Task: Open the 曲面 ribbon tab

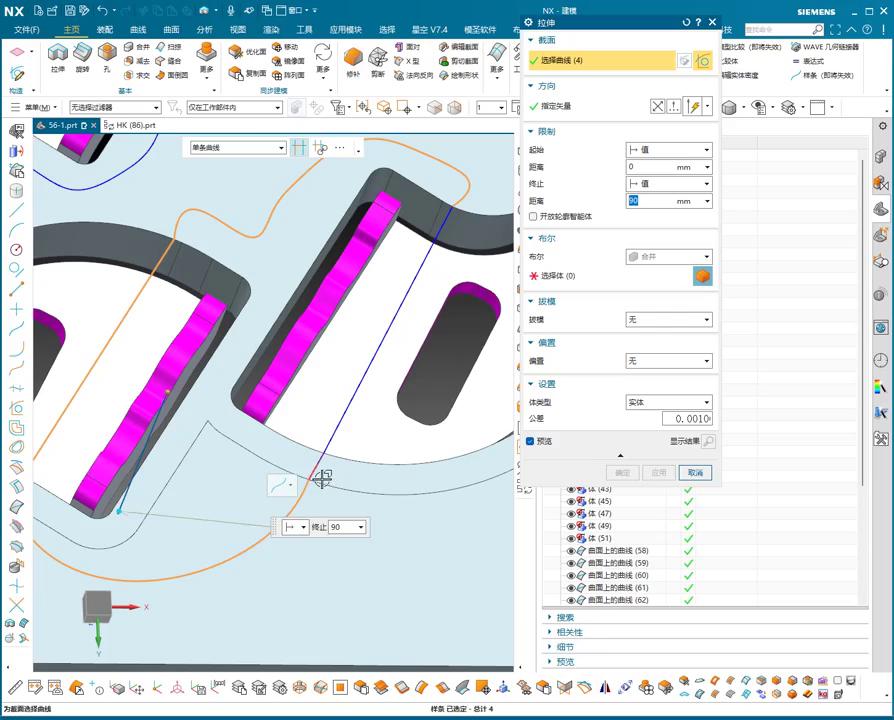Action: [x=171, y=30]
